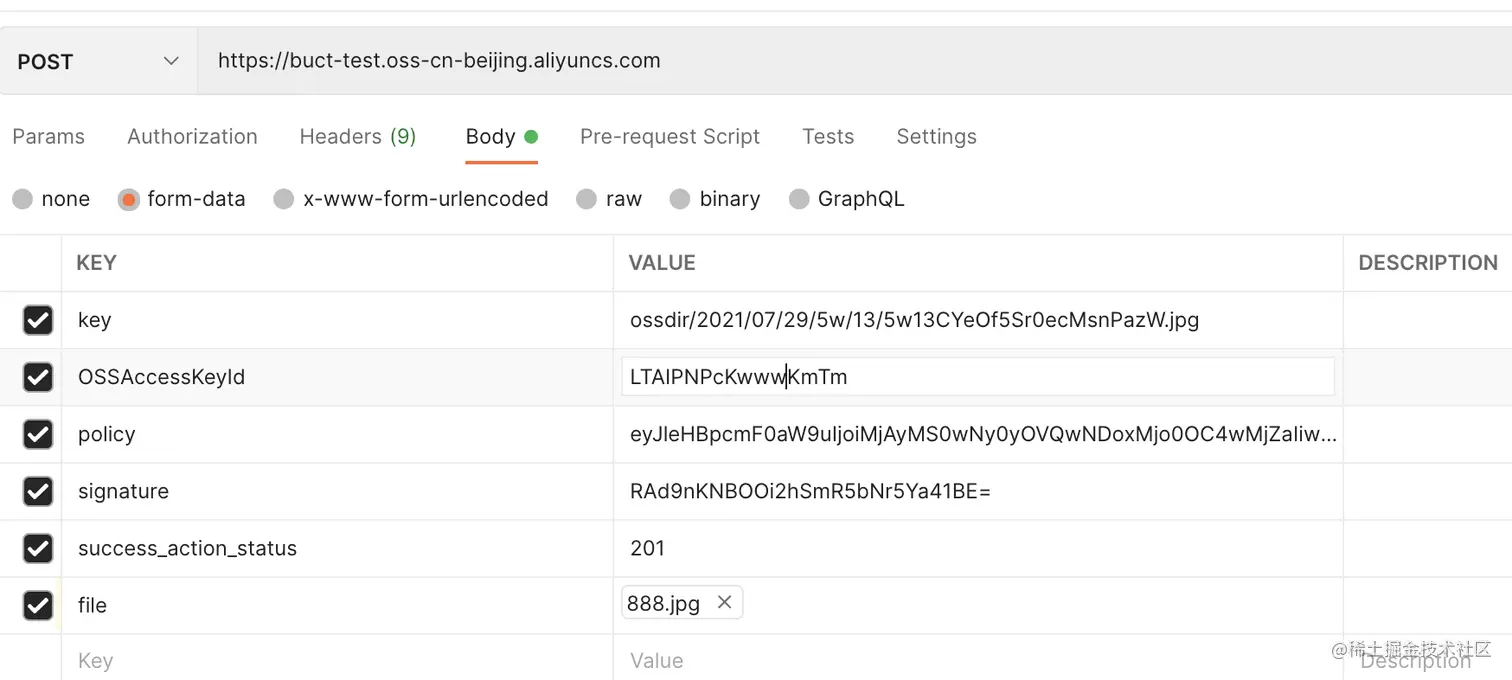Open the Tests tab
Viewport: 1512px width, 680px height.
pos(828,137)
